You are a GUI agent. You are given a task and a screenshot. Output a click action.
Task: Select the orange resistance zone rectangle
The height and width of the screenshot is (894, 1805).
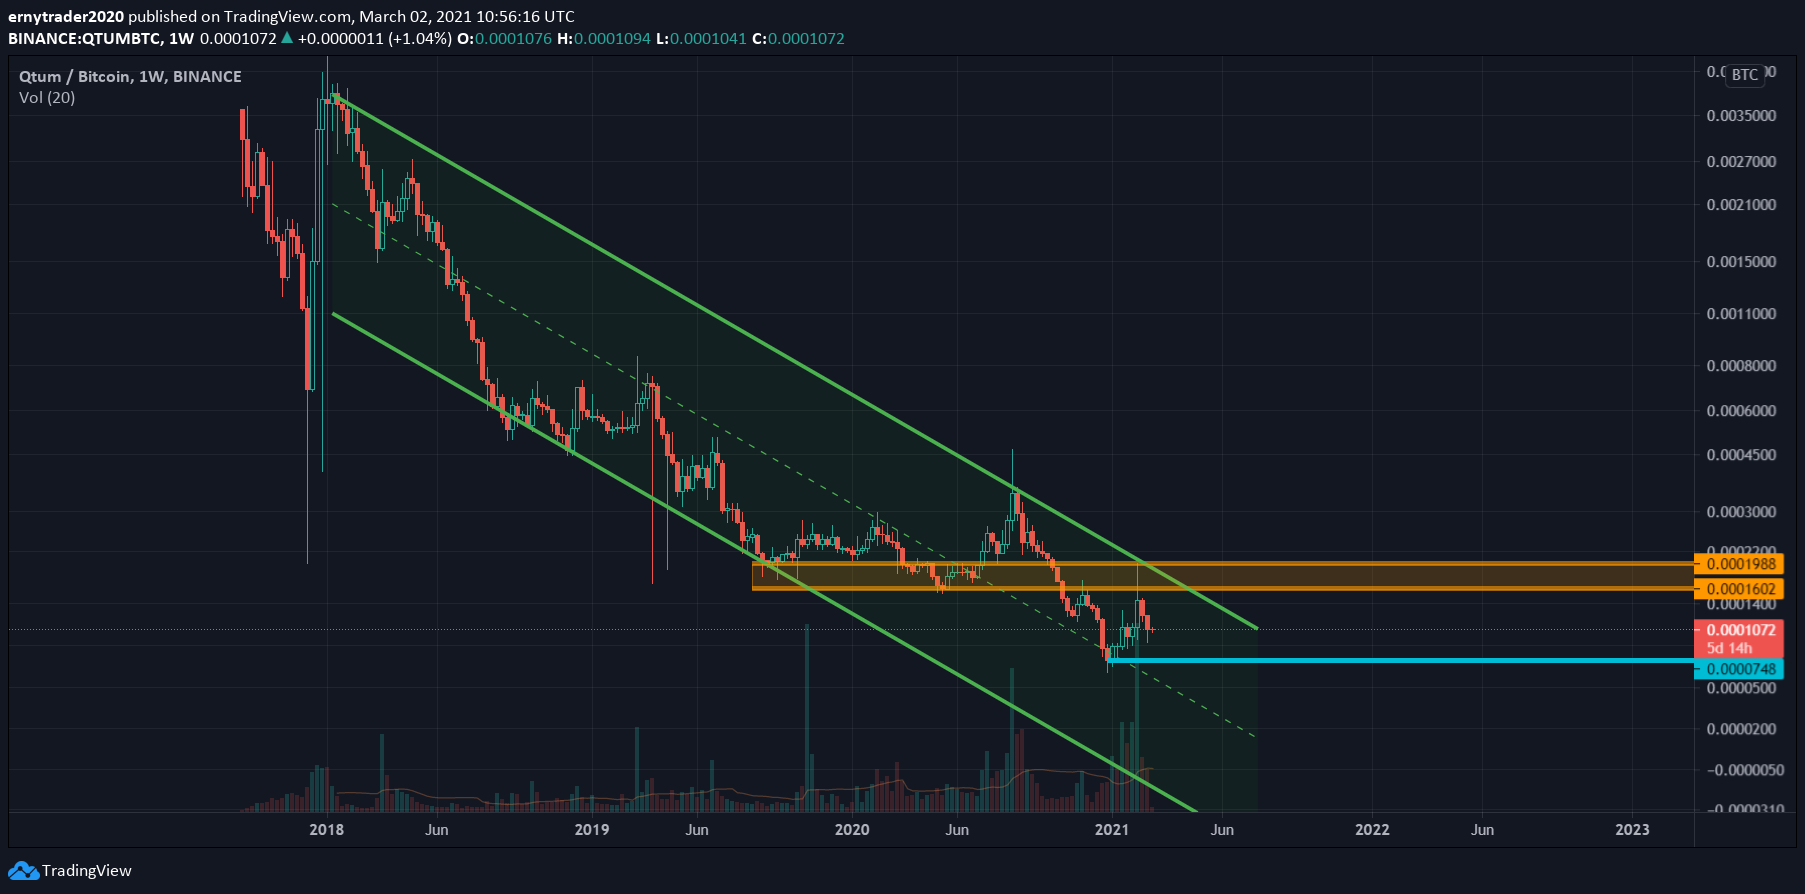(1222, 576)
